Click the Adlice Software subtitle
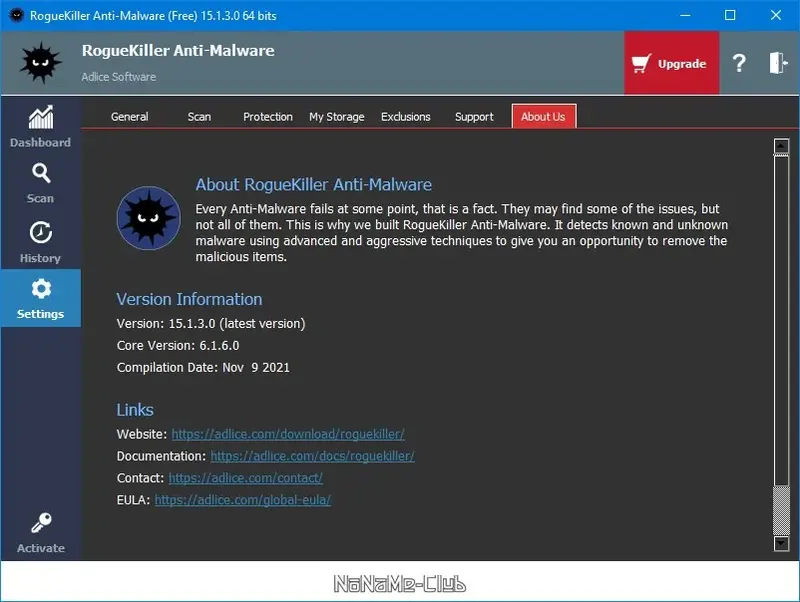The width and height of the screenshot is (800, 602). 118,77
